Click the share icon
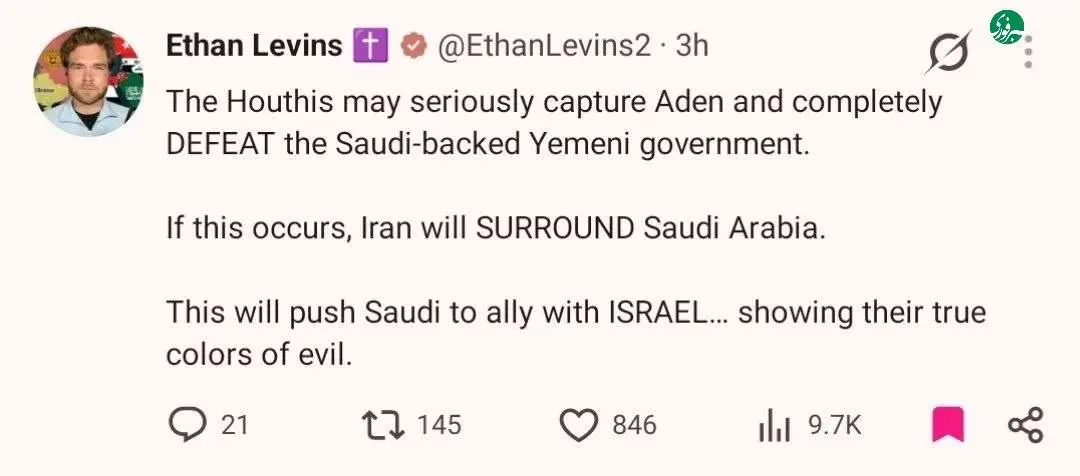The width and height of the screenshot is (1080, 476). (1026, 425)
